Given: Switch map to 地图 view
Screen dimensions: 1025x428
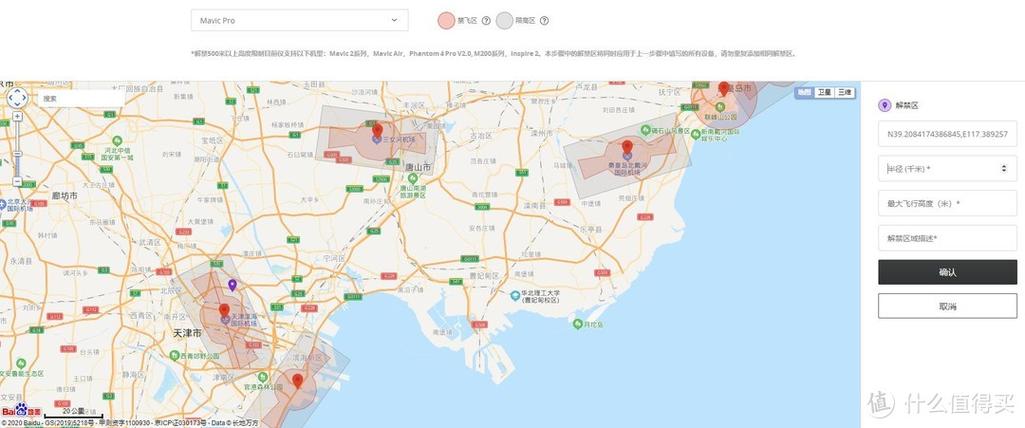Looking at the screenshot, I should click(x=803, y=92).
